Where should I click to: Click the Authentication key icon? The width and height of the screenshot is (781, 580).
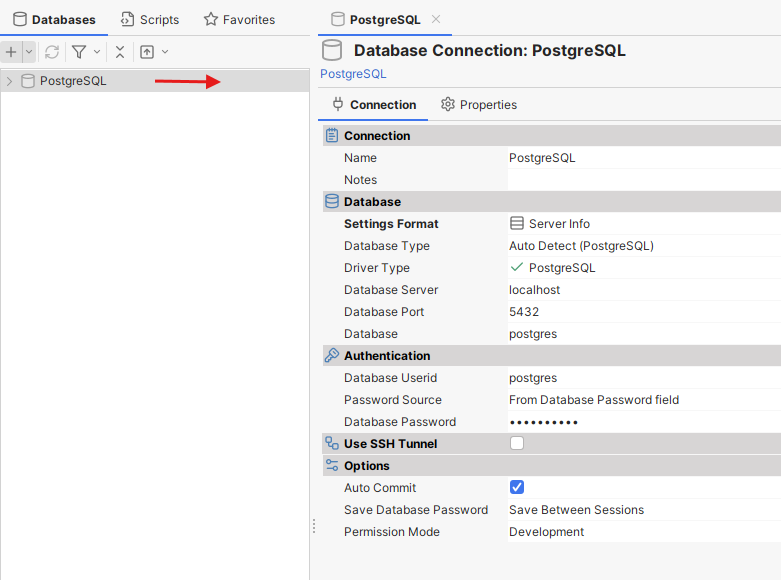[332, 355]
